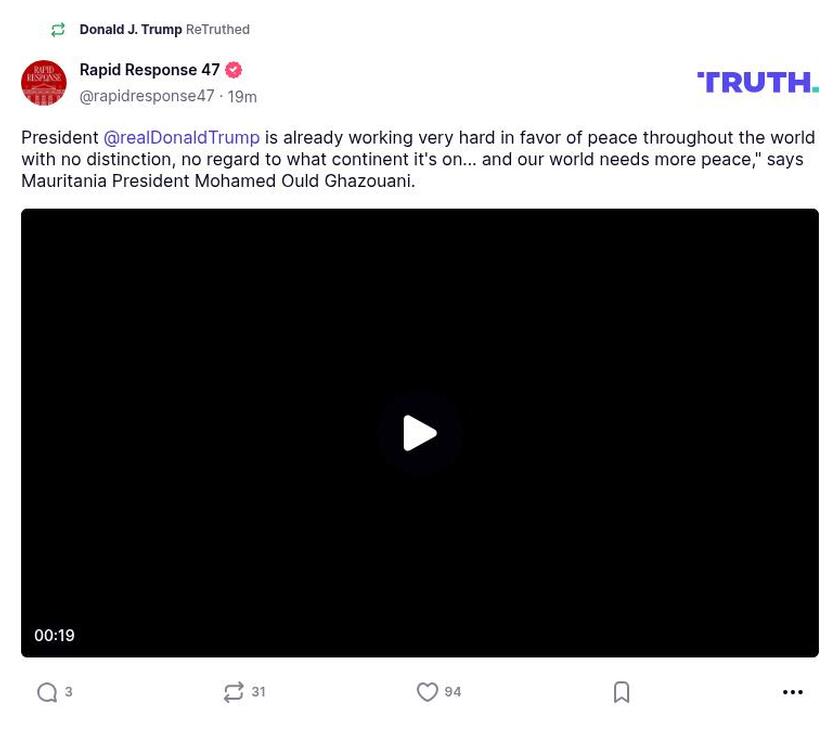Open the Donald J. Trump profile link
The width and height of the screenshot is (840, 736).
click(130, 30)
